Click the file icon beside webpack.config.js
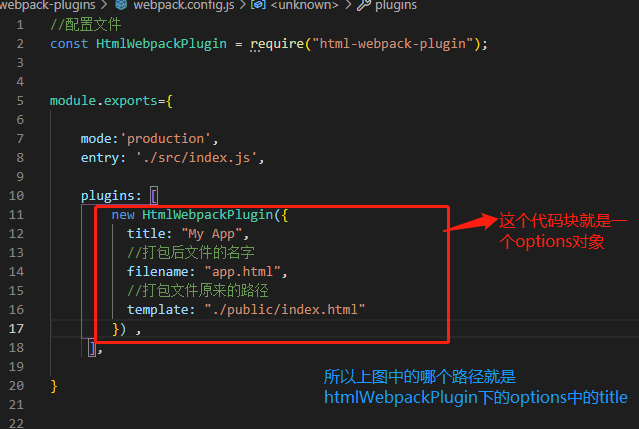Viewport: 639px width, 429px height. click(x=121, y=5)
